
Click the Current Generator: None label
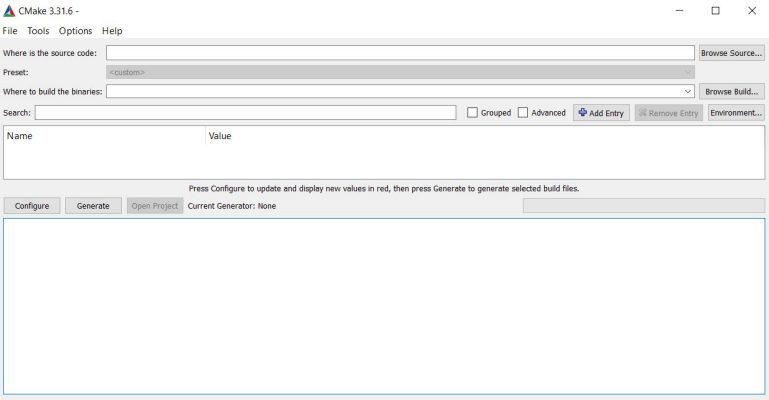tap(231, 206)
